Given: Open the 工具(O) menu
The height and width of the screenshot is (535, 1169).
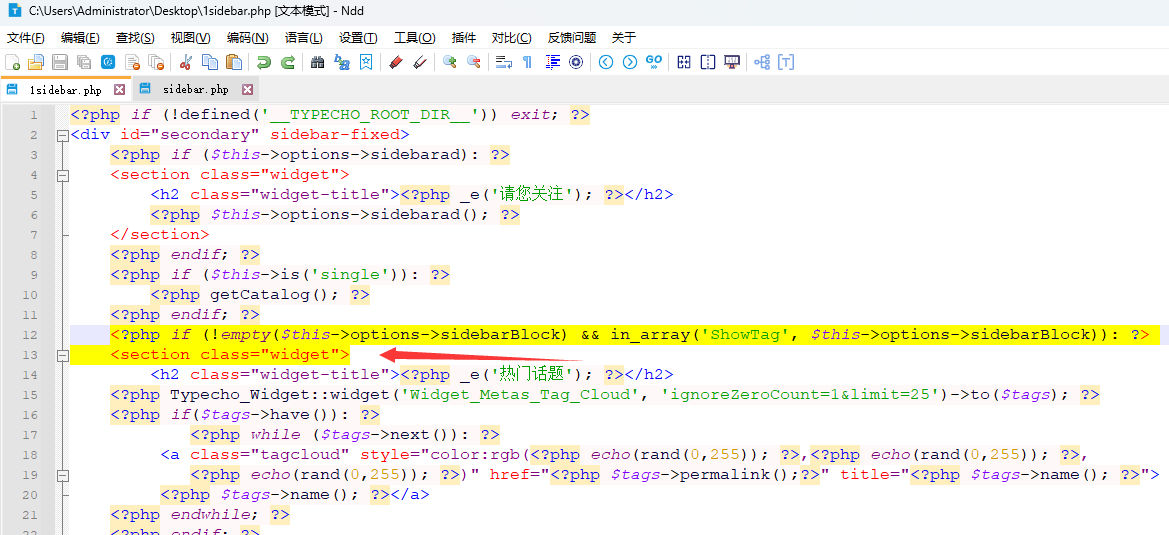Looking at the screenshot, I should [x=415, y=38].
